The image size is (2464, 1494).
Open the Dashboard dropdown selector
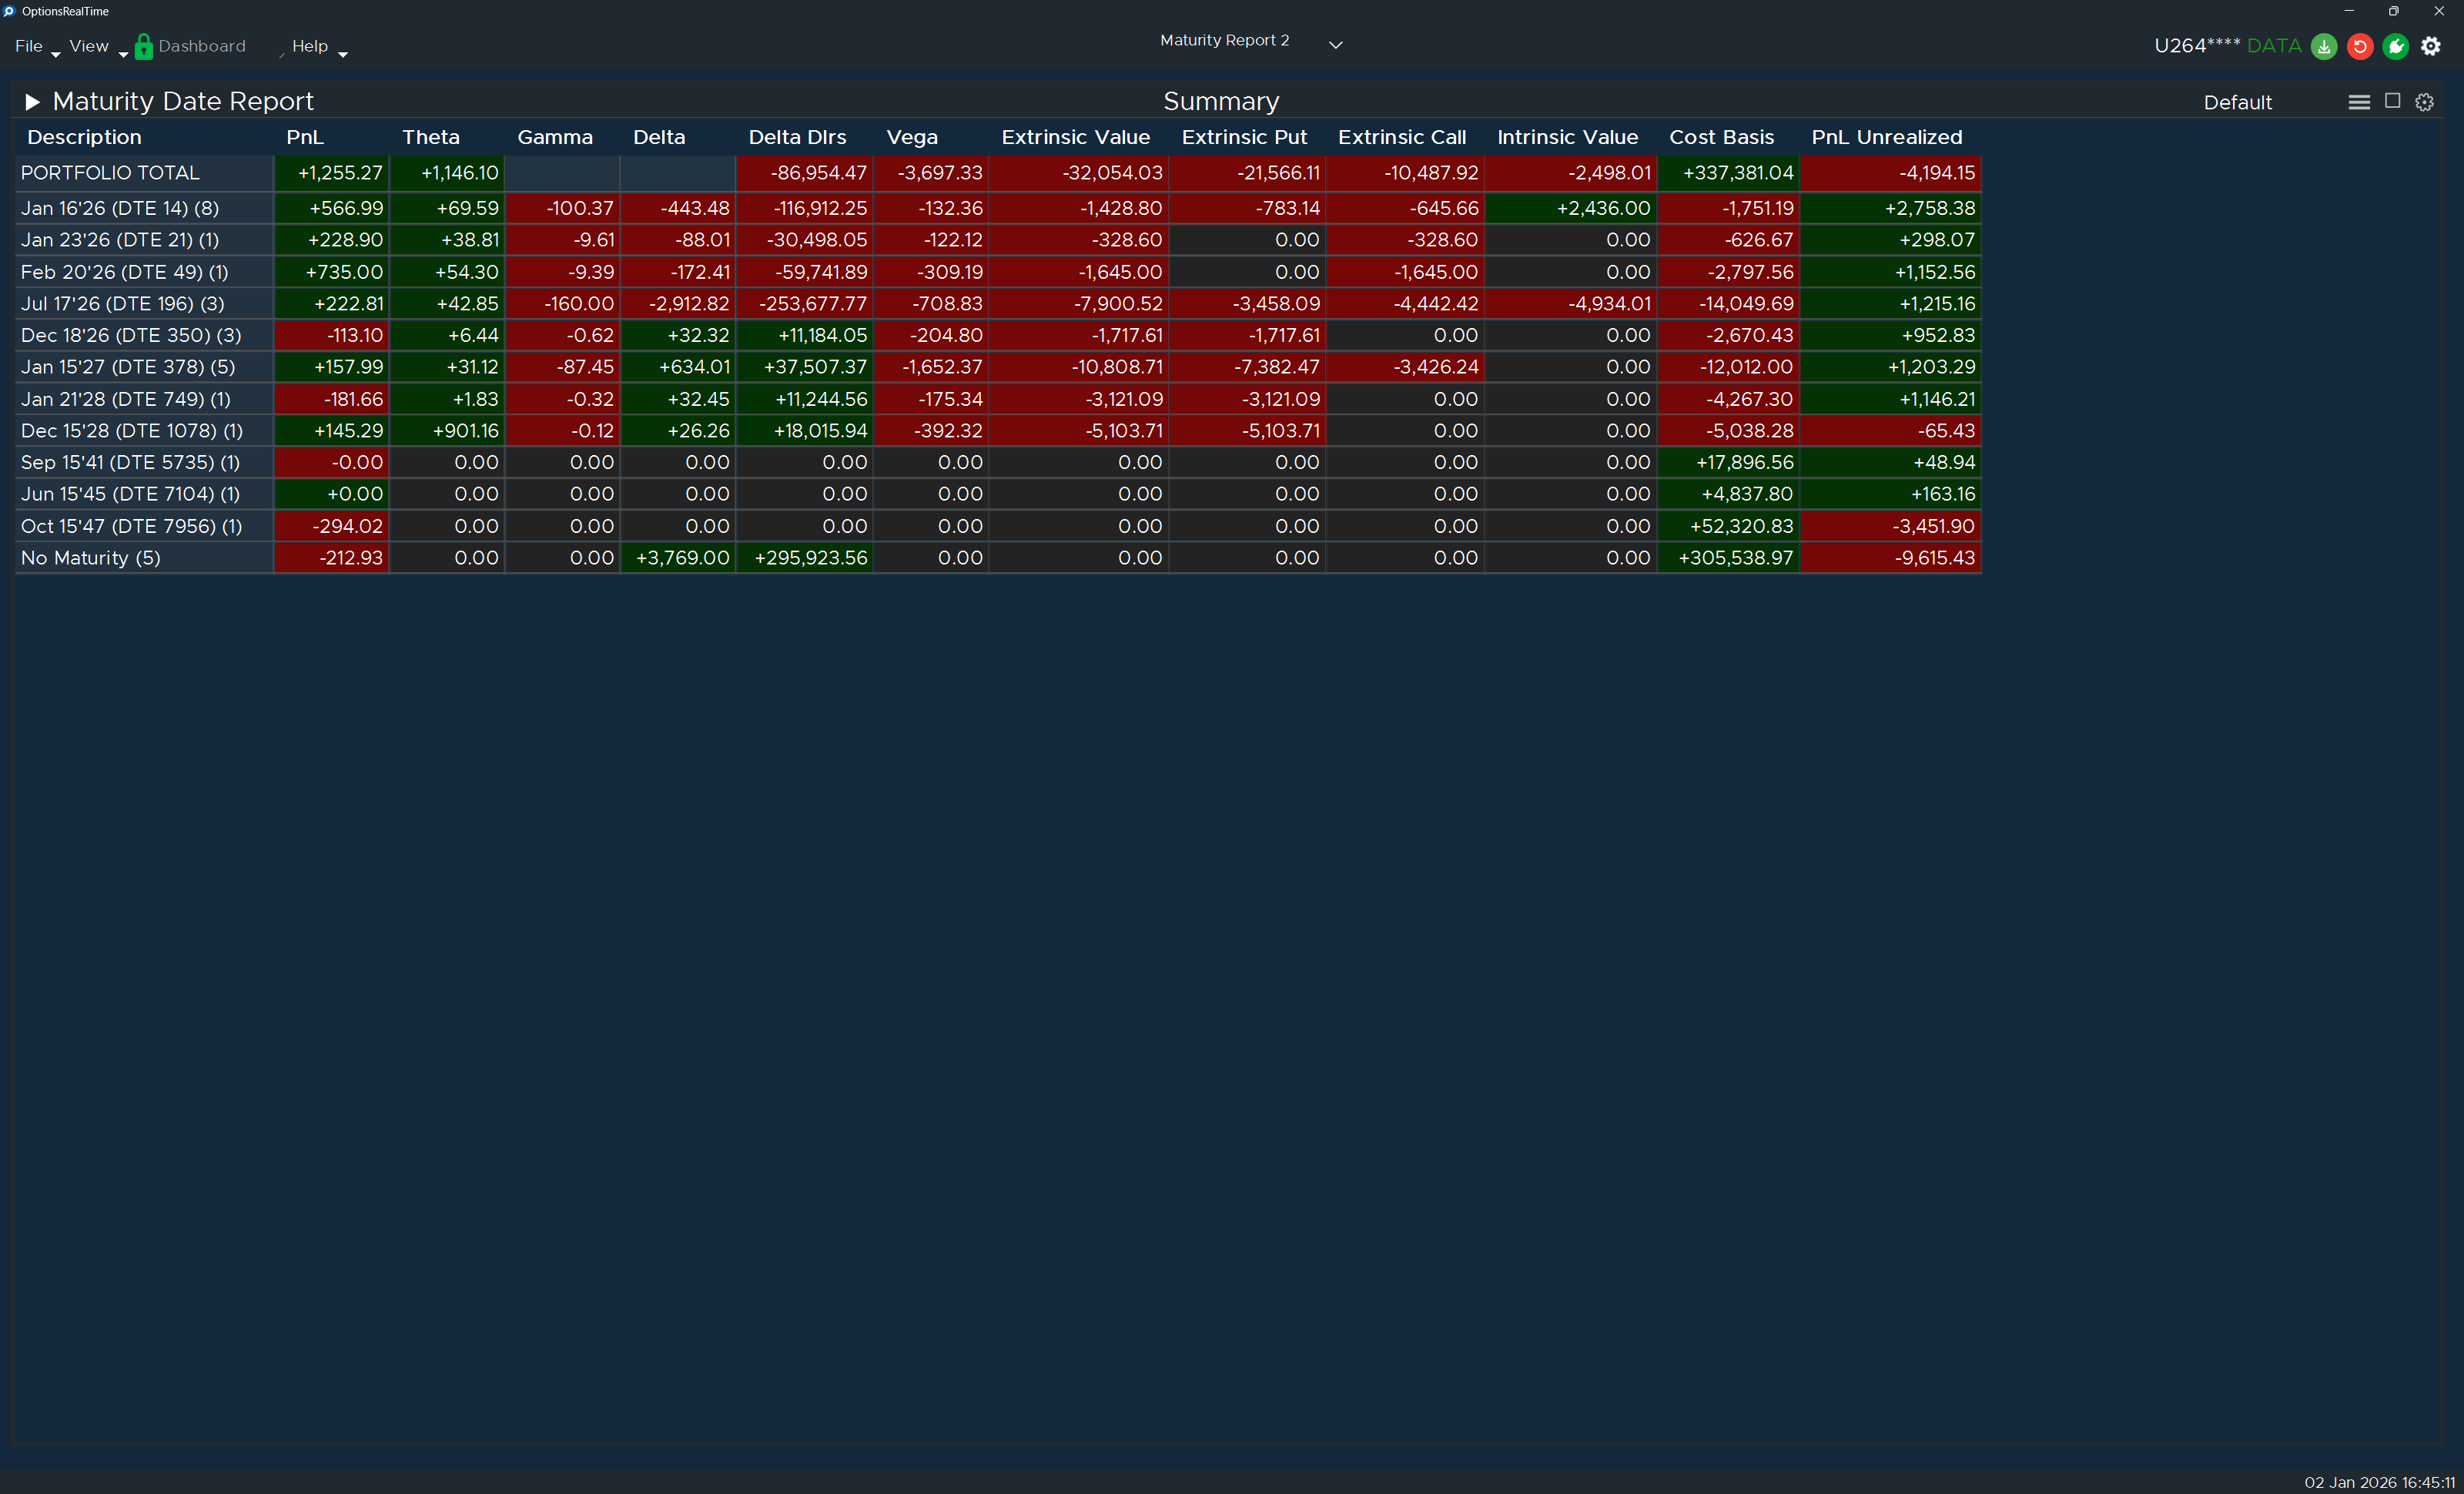[x=202, y=46]
